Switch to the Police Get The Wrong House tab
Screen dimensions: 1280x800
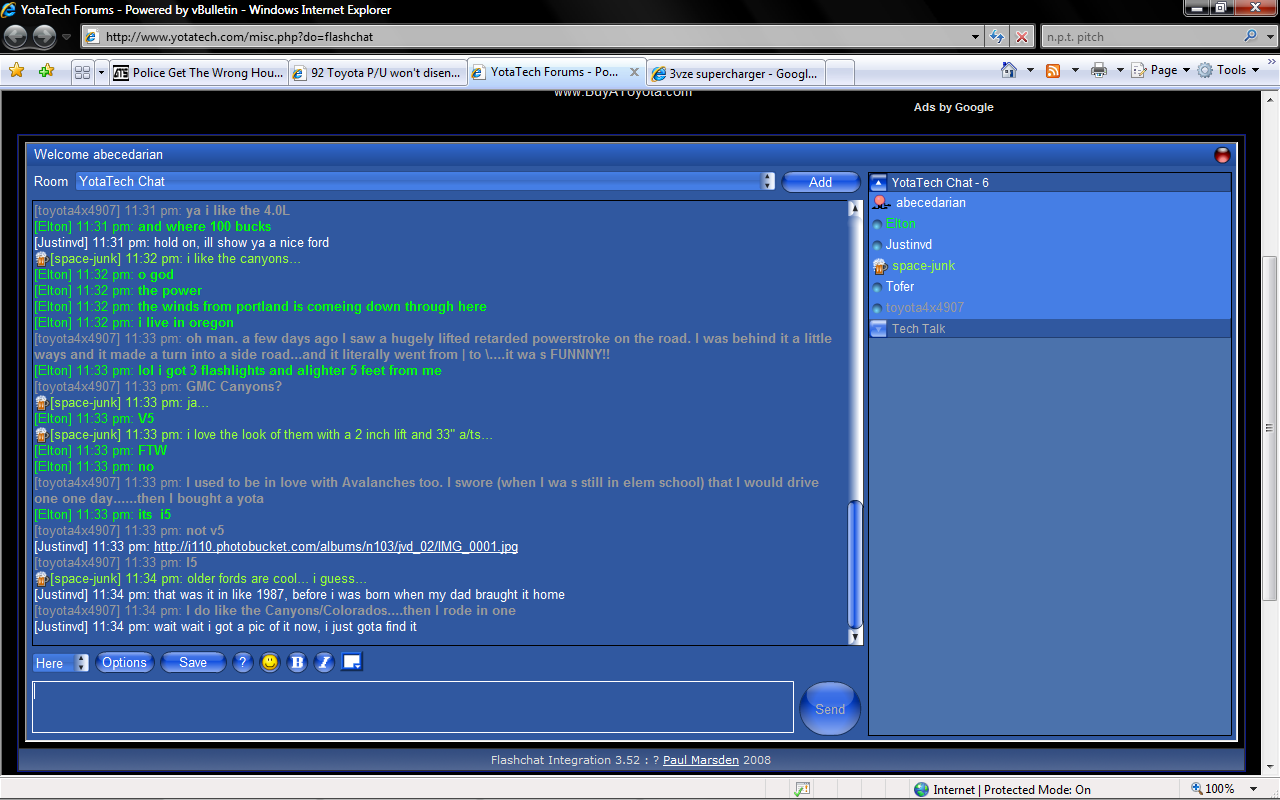point(198,73)
